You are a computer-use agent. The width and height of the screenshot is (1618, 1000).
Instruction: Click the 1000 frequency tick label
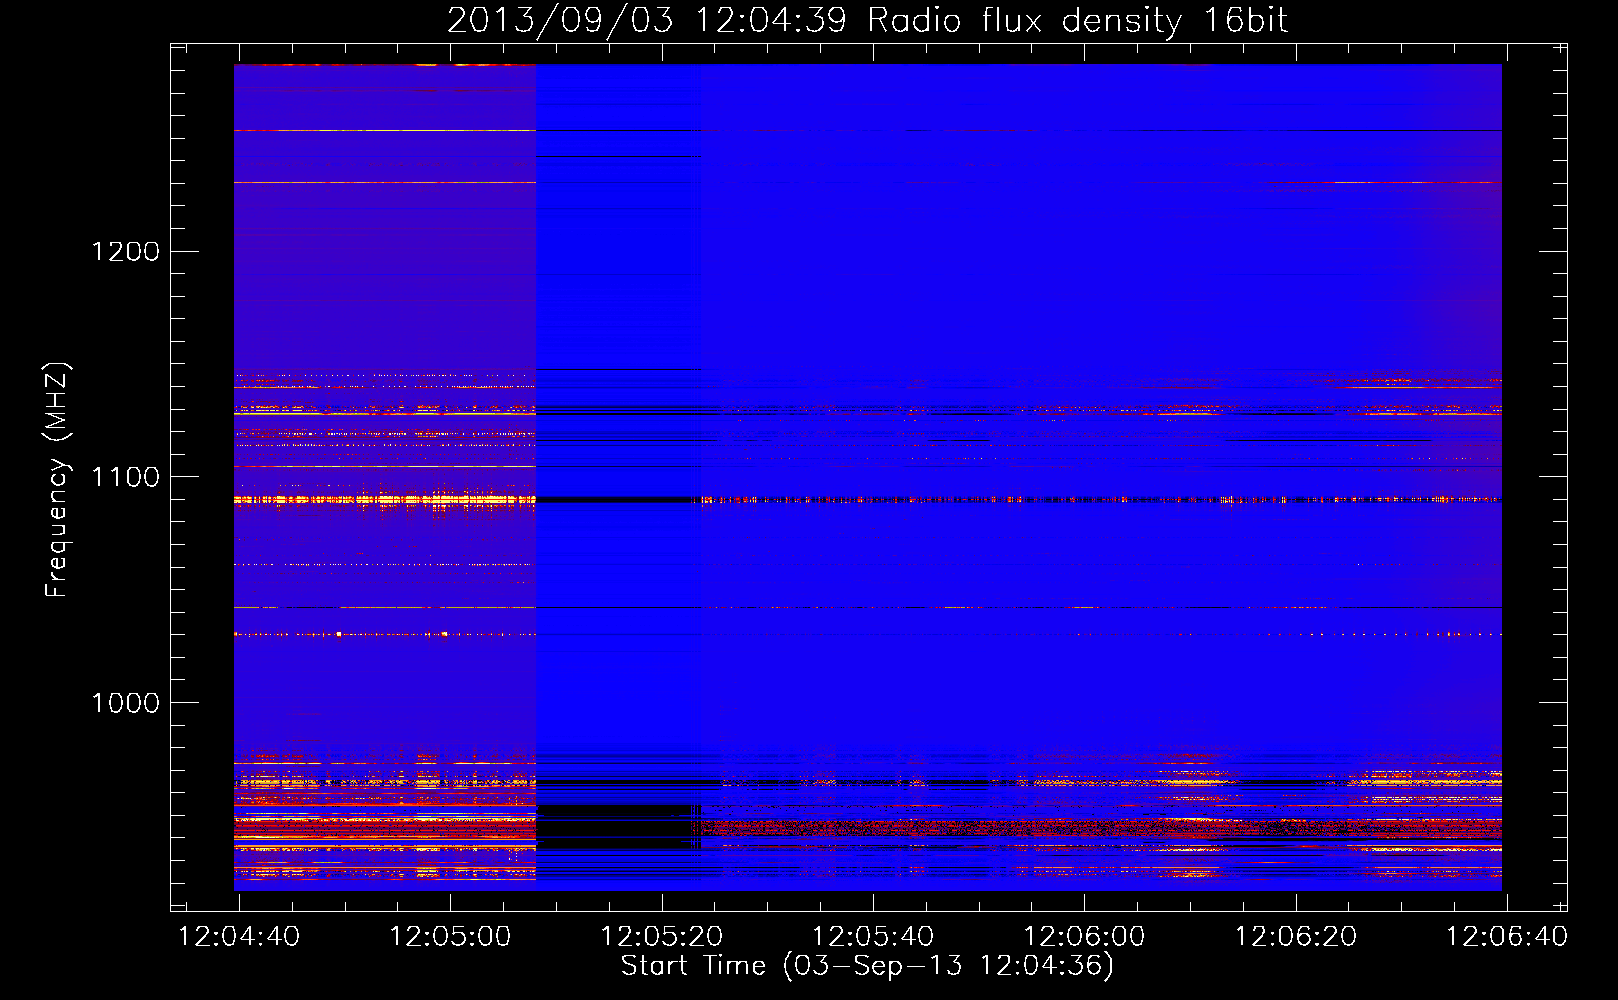point(126,703)
